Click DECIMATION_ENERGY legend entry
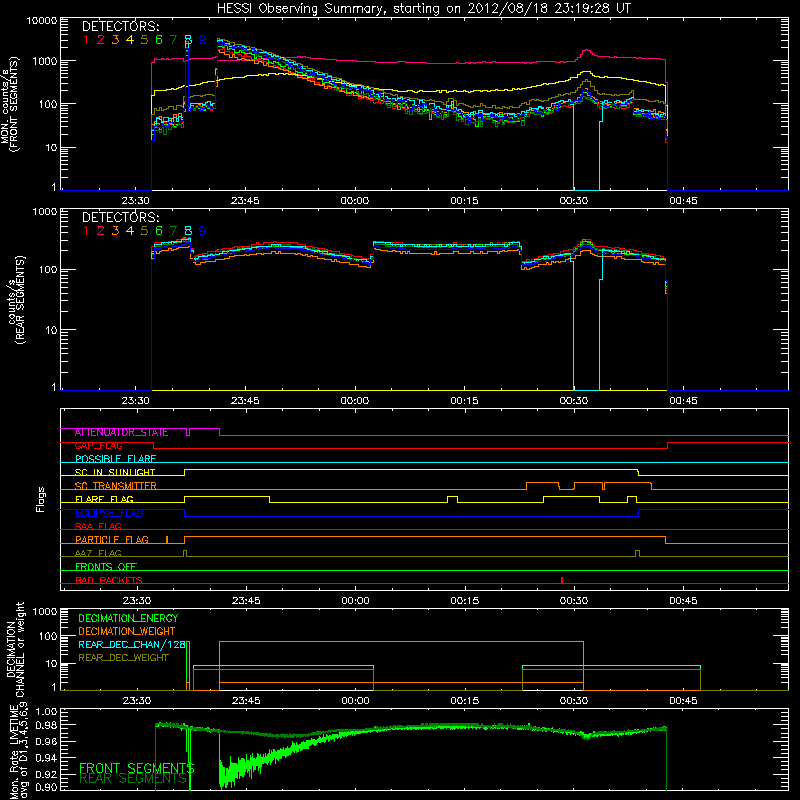This screenshot has height=800, width=800. tap(128, 618)
